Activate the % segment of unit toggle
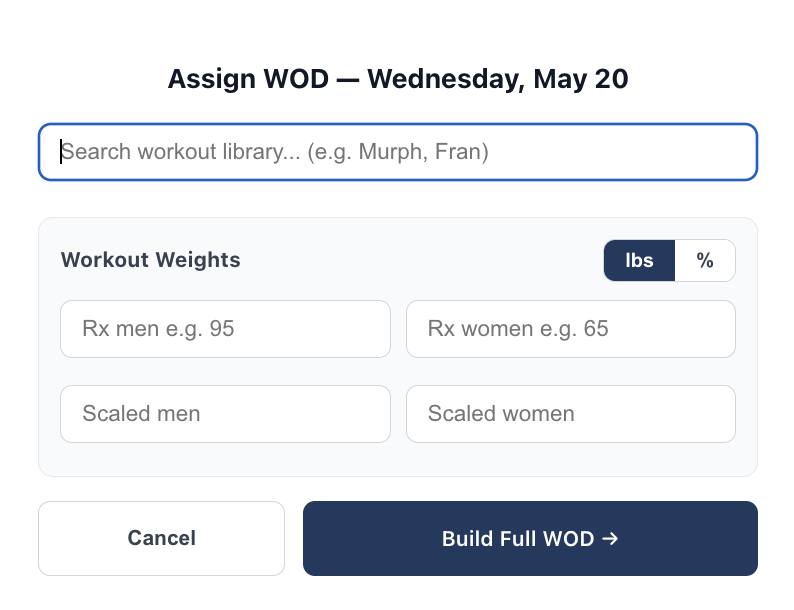This screenshot has width=794, height=610. (x=705, y=260)
